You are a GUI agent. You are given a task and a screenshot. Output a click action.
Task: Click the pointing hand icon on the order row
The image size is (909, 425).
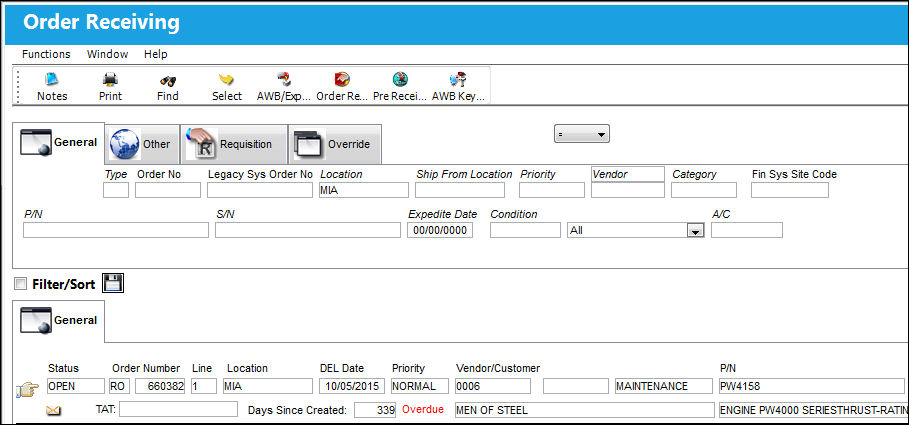point(28,388)
